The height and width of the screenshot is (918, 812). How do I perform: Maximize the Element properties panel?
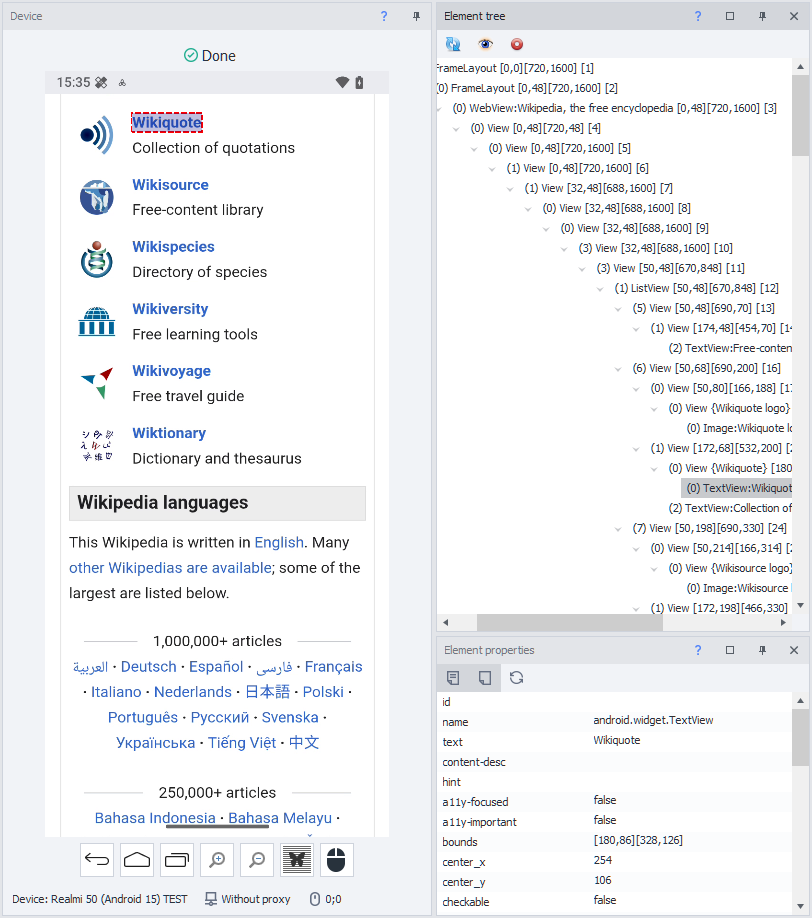[x=730, y=650]
